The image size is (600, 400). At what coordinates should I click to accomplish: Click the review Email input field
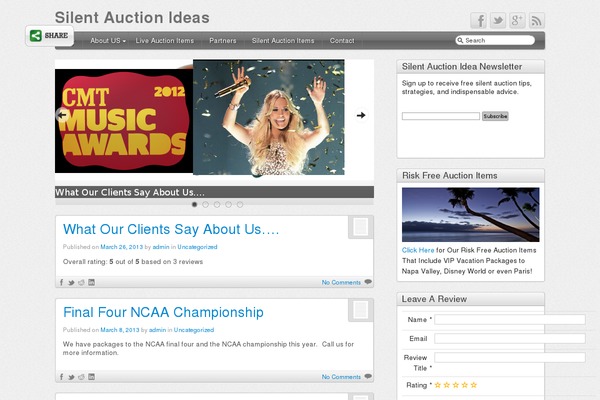510,338
